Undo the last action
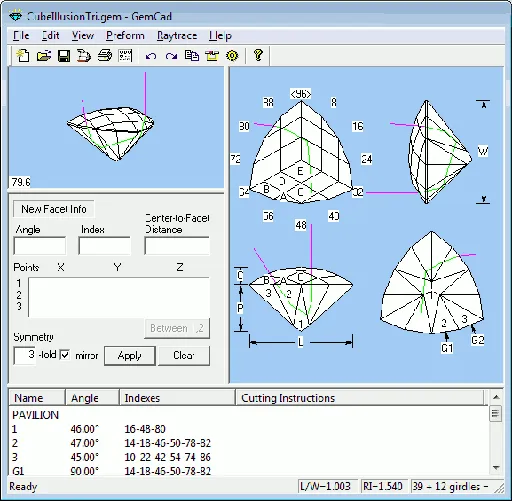The height and width of the screenshot is (501, 512). pyautogui.click(x=151, y=56)
